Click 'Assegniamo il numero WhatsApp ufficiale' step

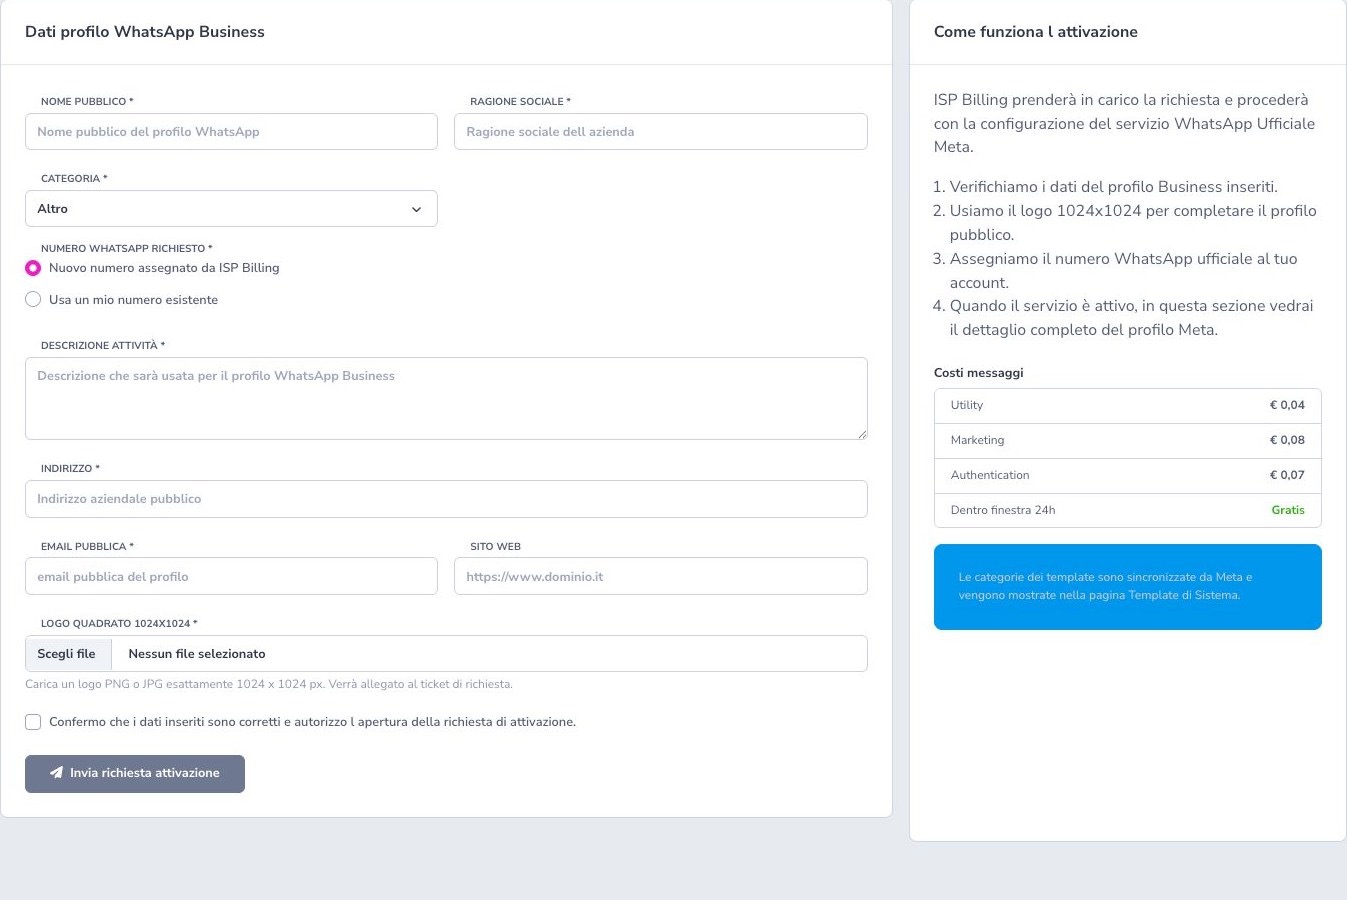1124,271
